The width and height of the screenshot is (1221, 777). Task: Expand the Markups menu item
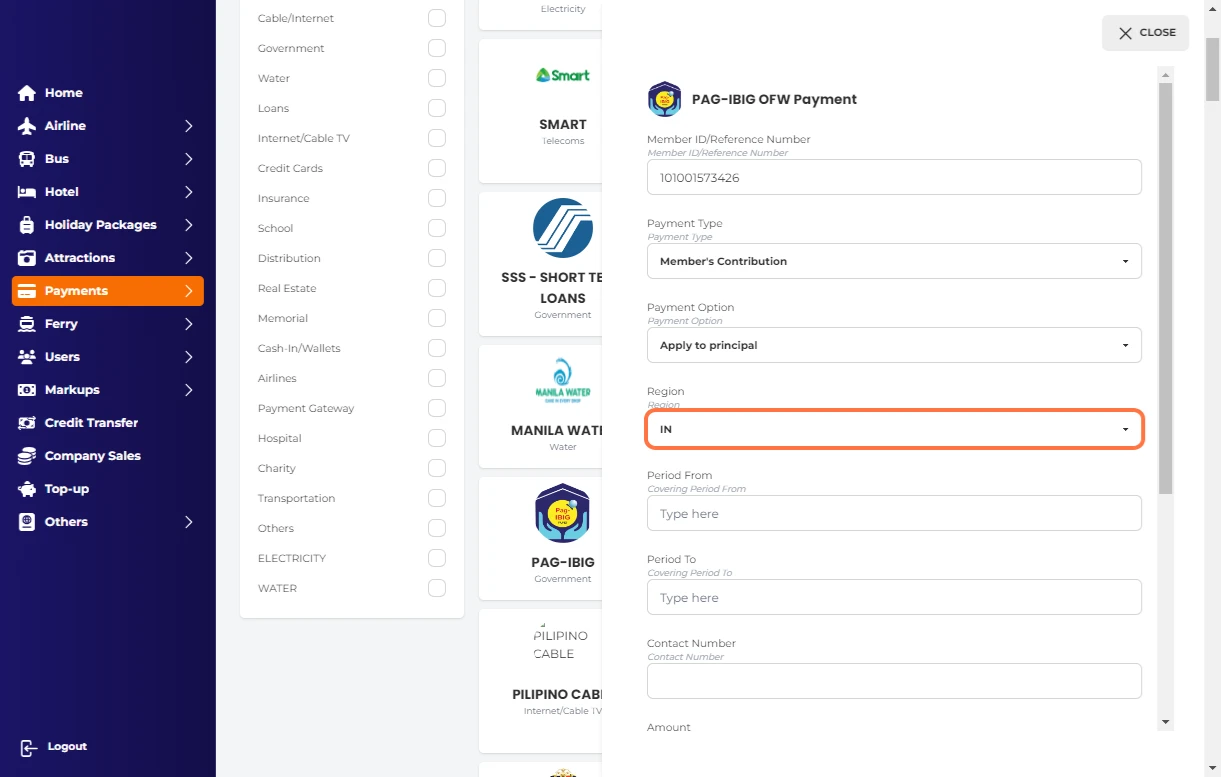107,390
